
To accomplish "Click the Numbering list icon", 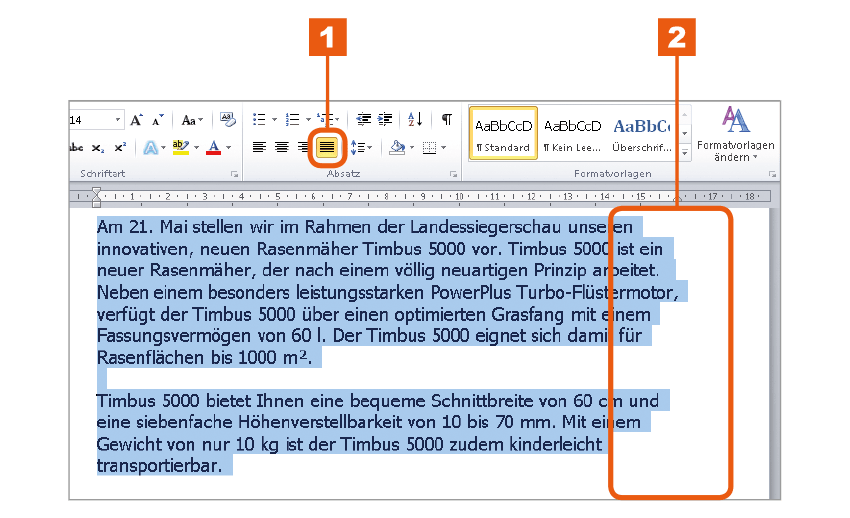I will click(292, 119).
